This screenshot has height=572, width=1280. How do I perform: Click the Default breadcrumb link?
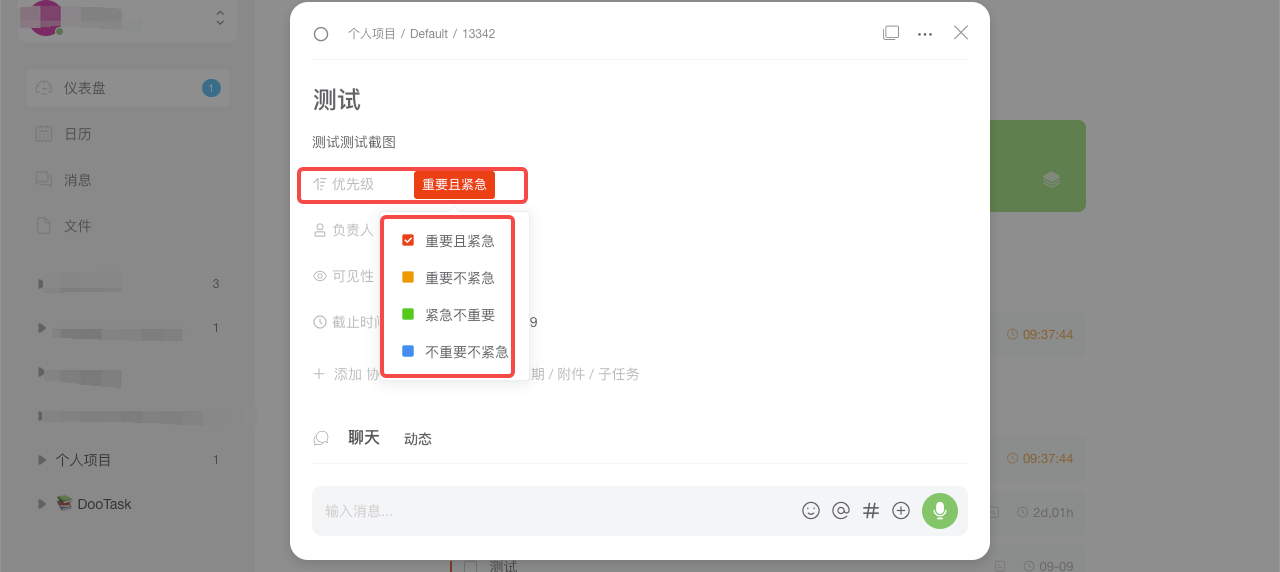click(x=428, y=34)
